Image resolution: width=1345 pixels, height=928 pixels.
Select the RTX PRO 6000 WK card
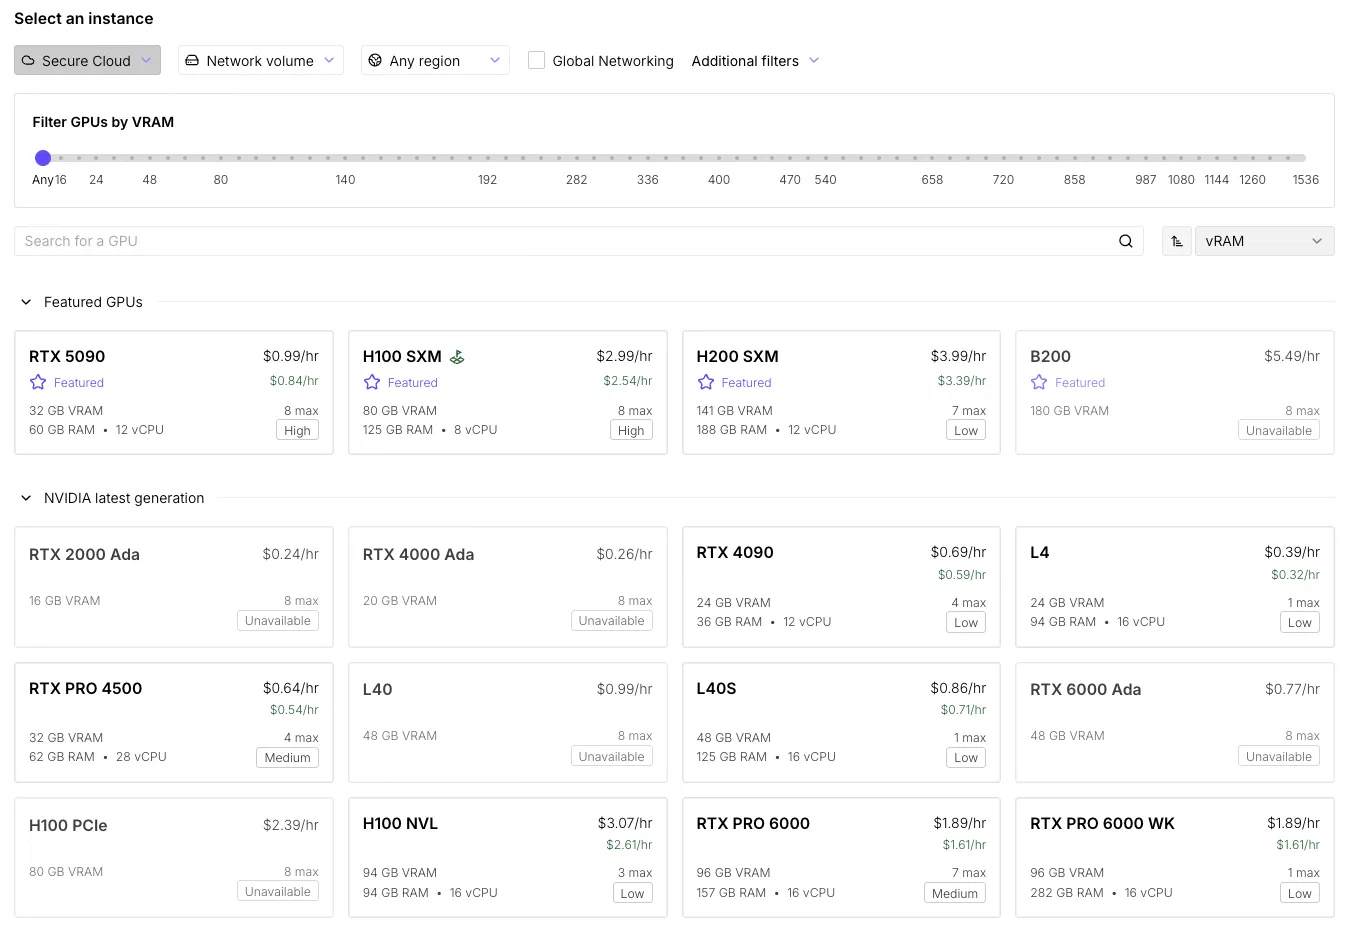pos(1175,858)
